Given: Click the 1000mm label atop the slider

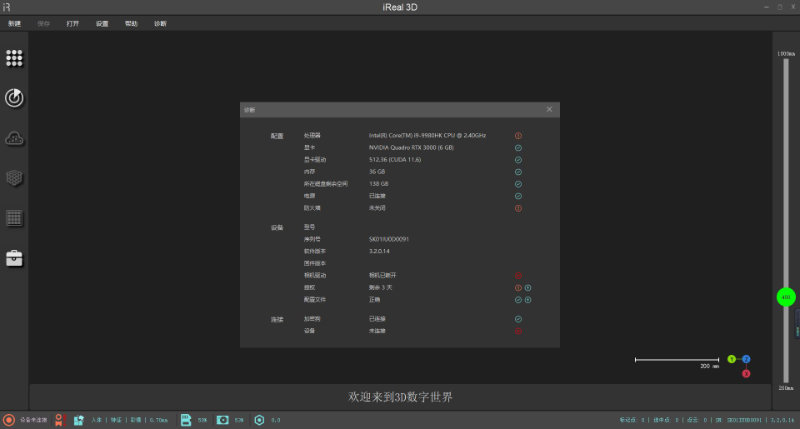Looking at the screenshot, I should [x=786, y=54].
